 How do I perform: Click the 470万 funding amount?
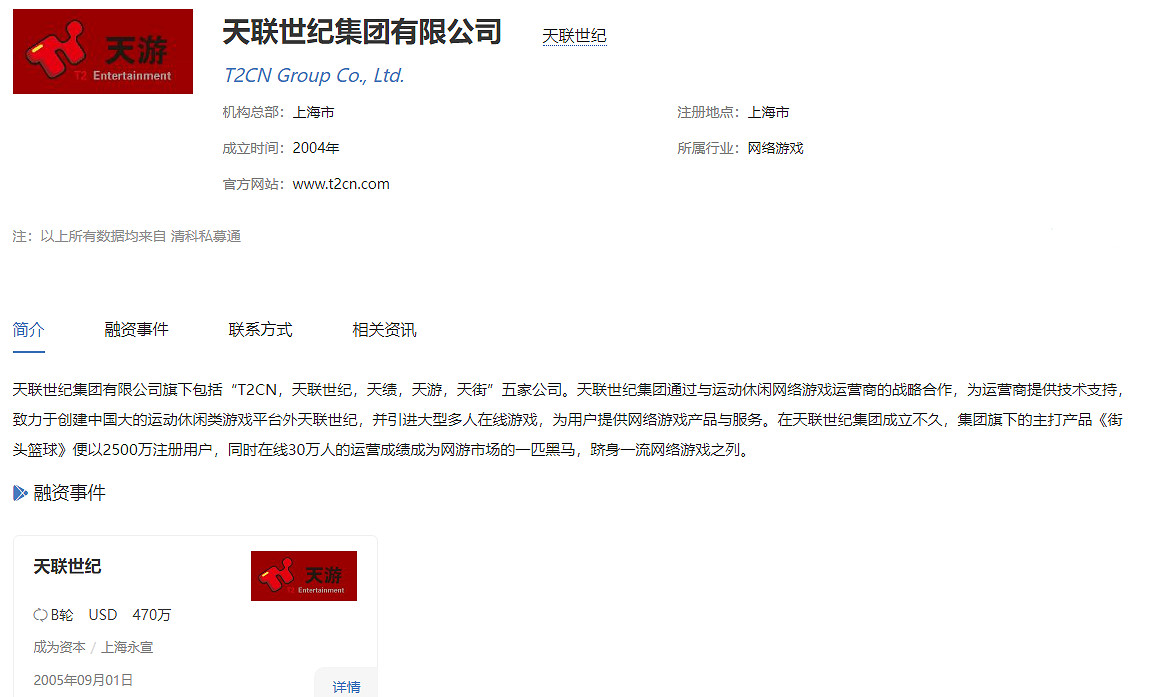(x=152, y=615)
